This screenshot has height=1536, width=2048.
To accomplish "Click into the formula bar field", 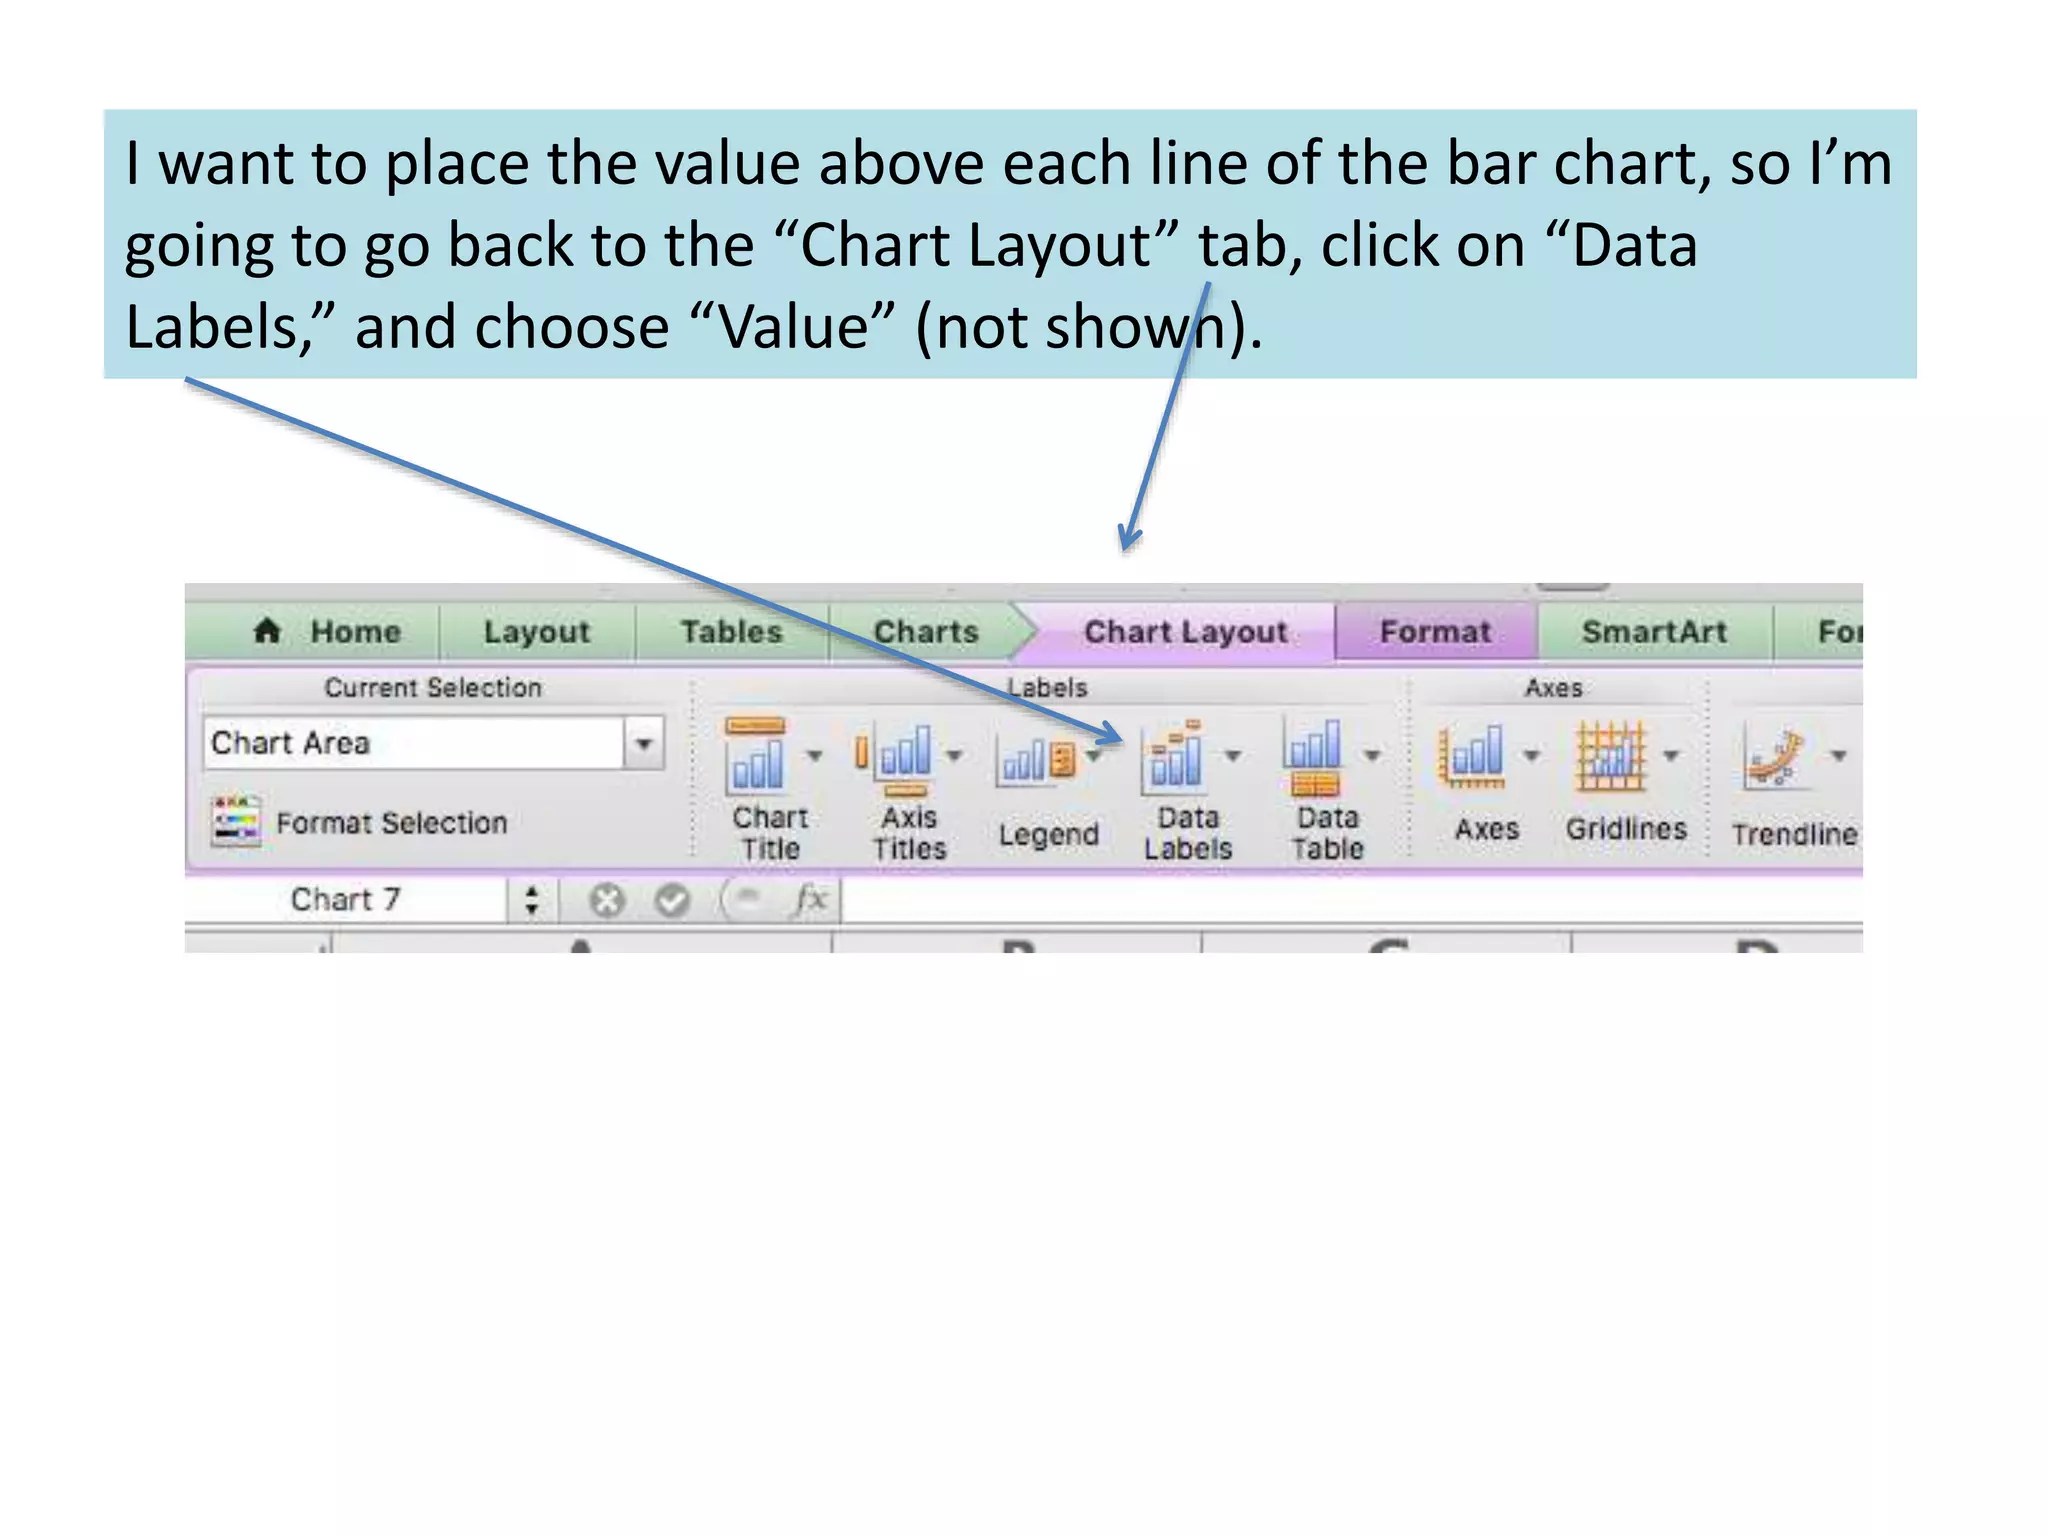I will (x=1300, y=900).
